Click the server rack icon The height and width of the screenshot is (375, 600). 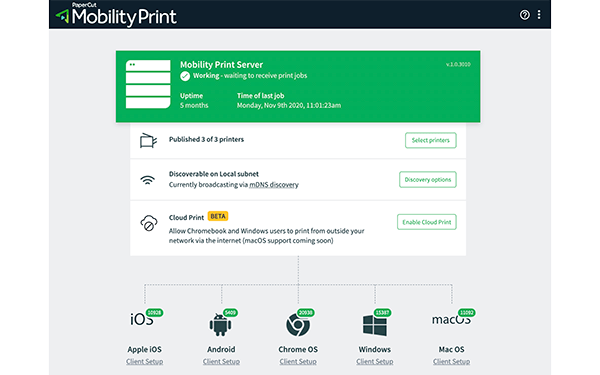click(148, 84)
